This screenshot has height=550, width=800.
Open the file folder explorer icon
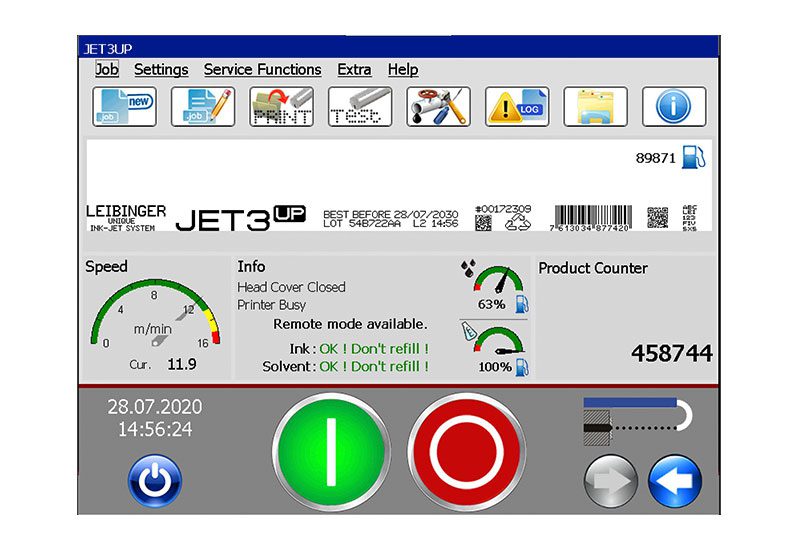tap(595, 107)
